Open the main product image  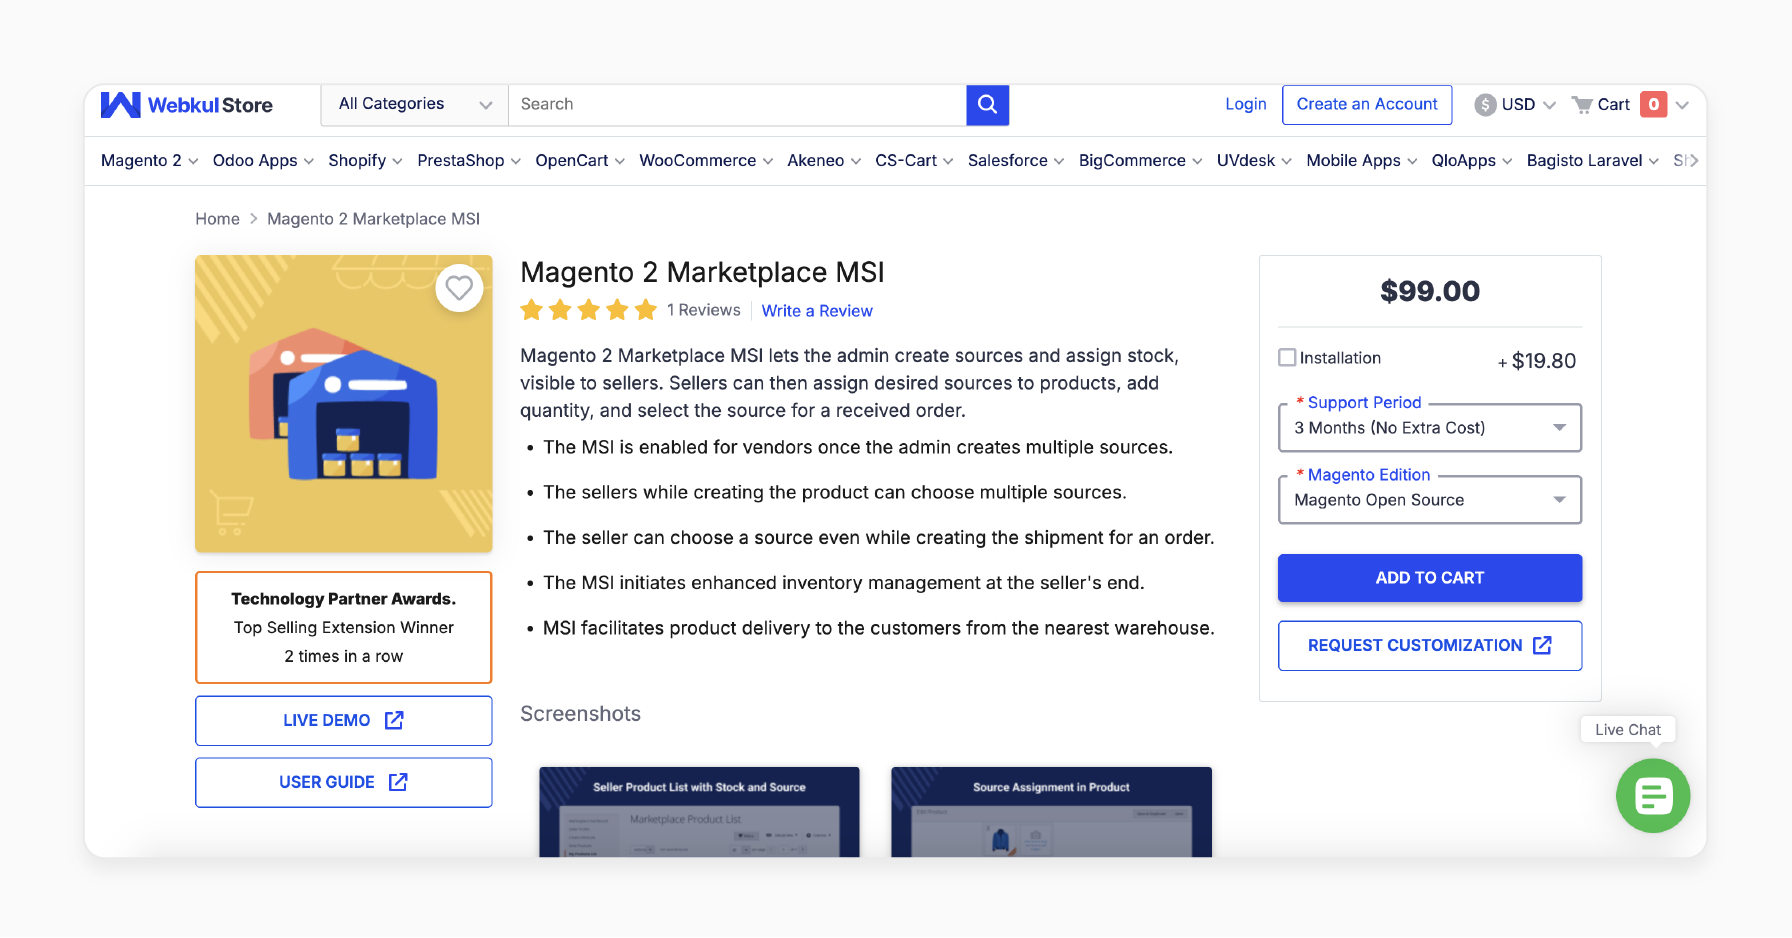343,403
